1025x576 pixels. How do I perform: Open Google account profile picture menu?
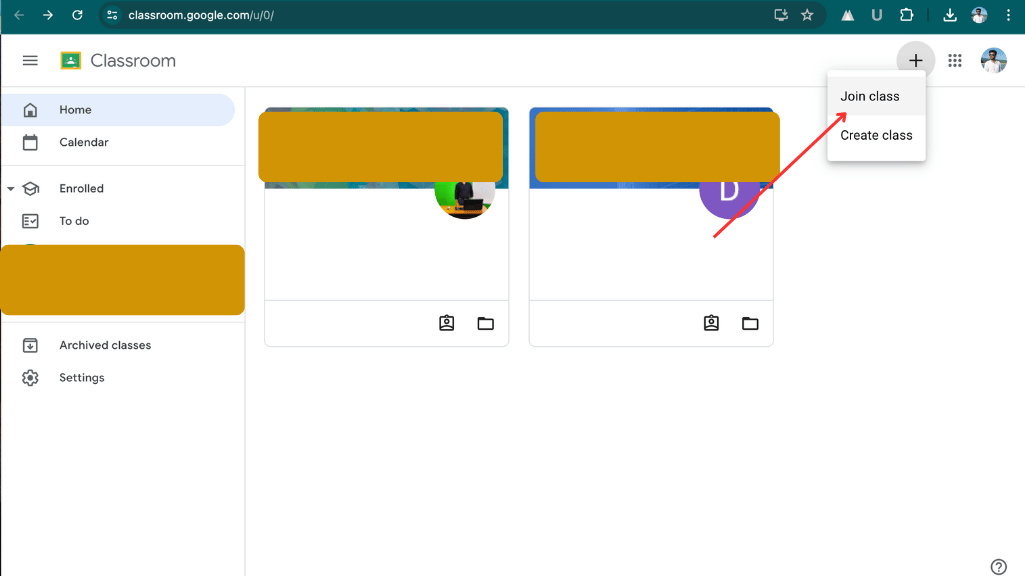(993, 61)
